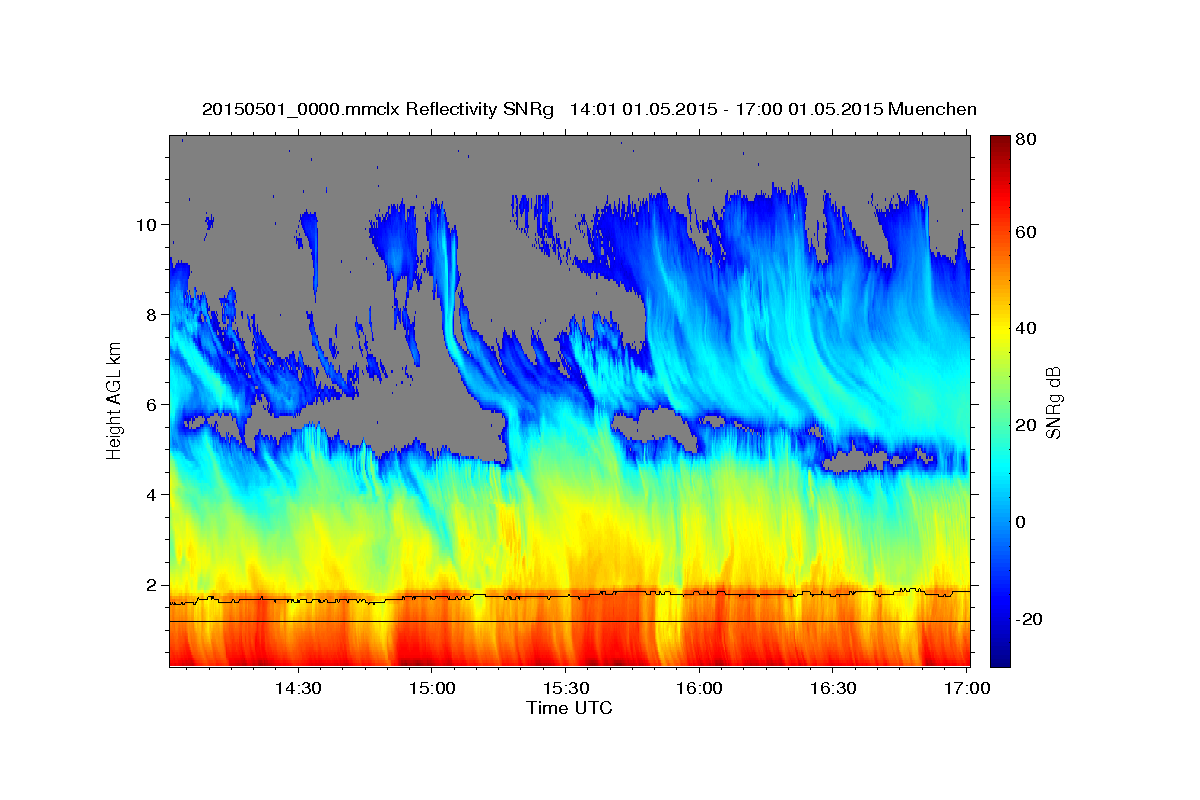The width and height of the screenshot is (1200, 800).
Task: Select the 17:00 time tick label
Action: pos(967,689)
